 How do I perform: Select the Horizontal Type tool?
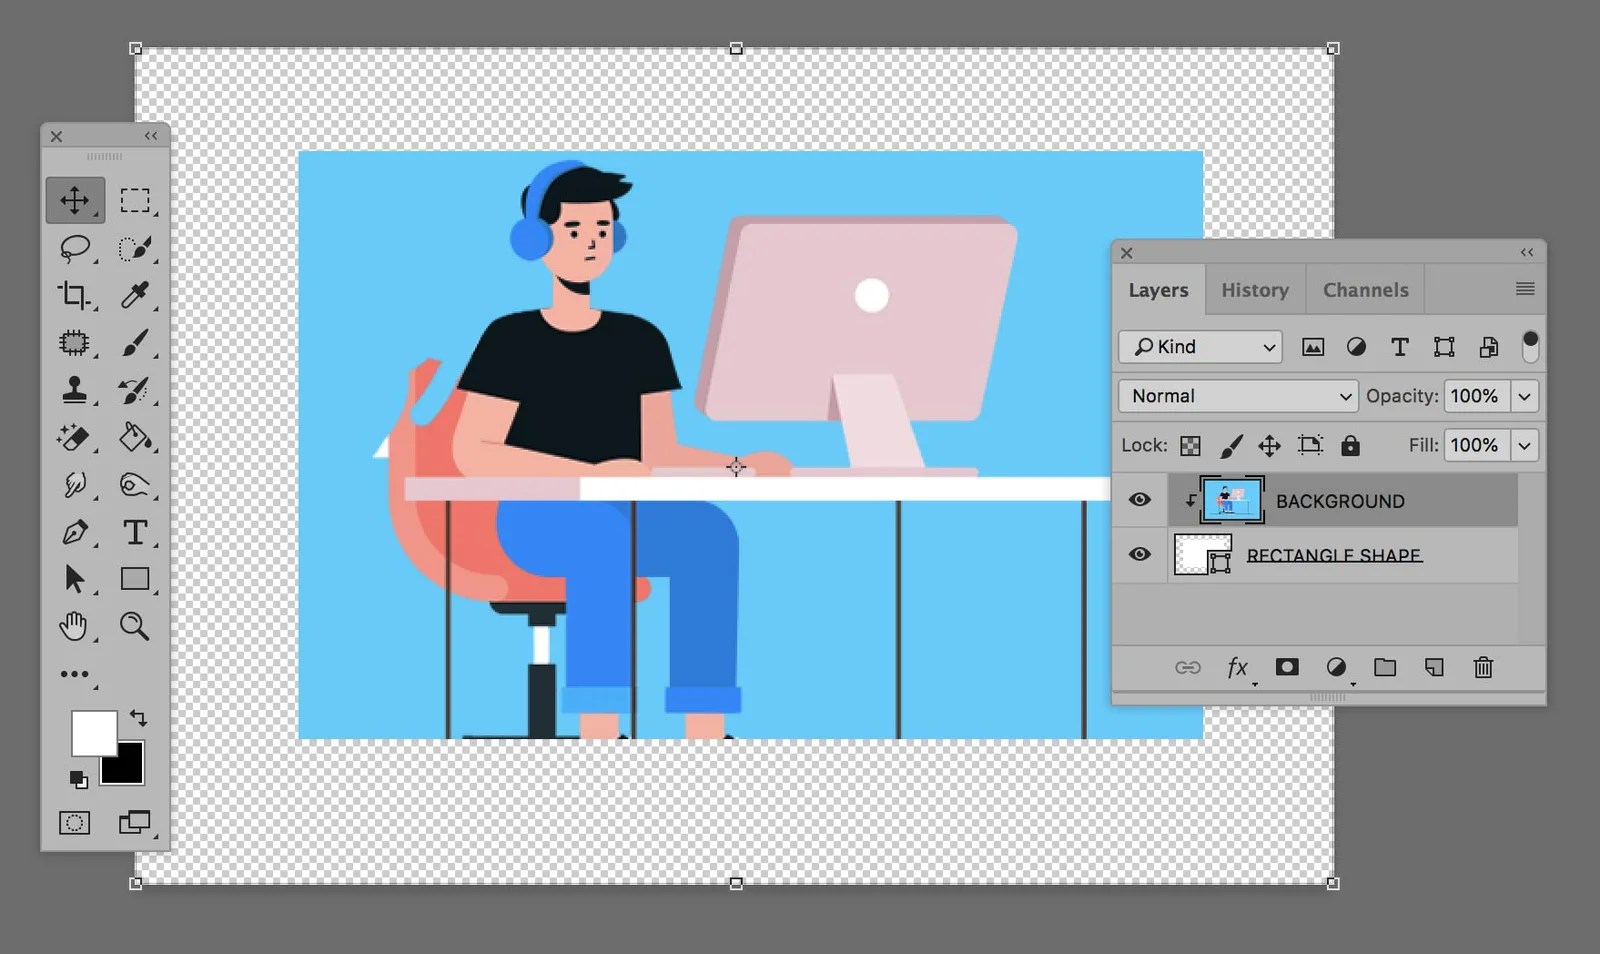pyautogui.click(x=138, y=532)
